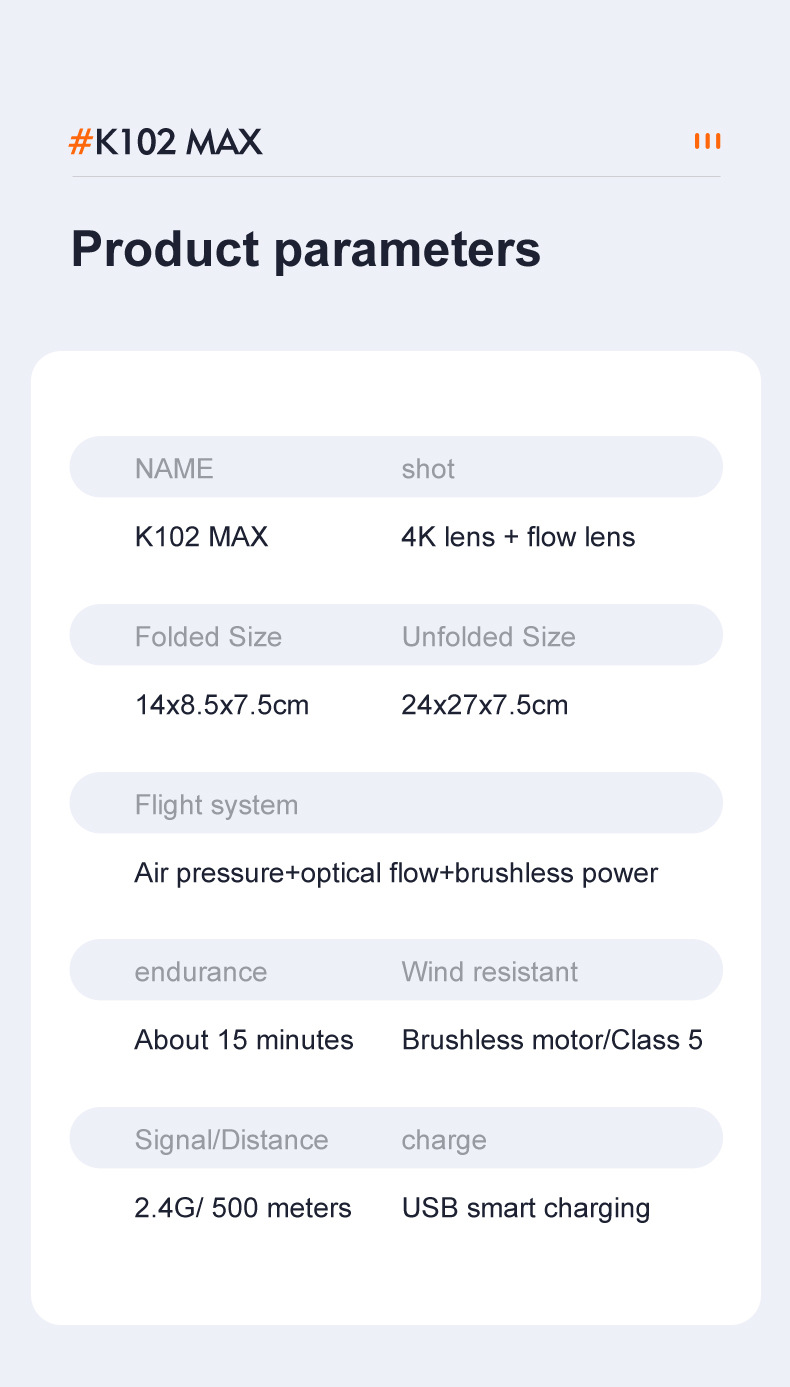
Task: Click the Unfolded Size label
Action: pos(488,636)
